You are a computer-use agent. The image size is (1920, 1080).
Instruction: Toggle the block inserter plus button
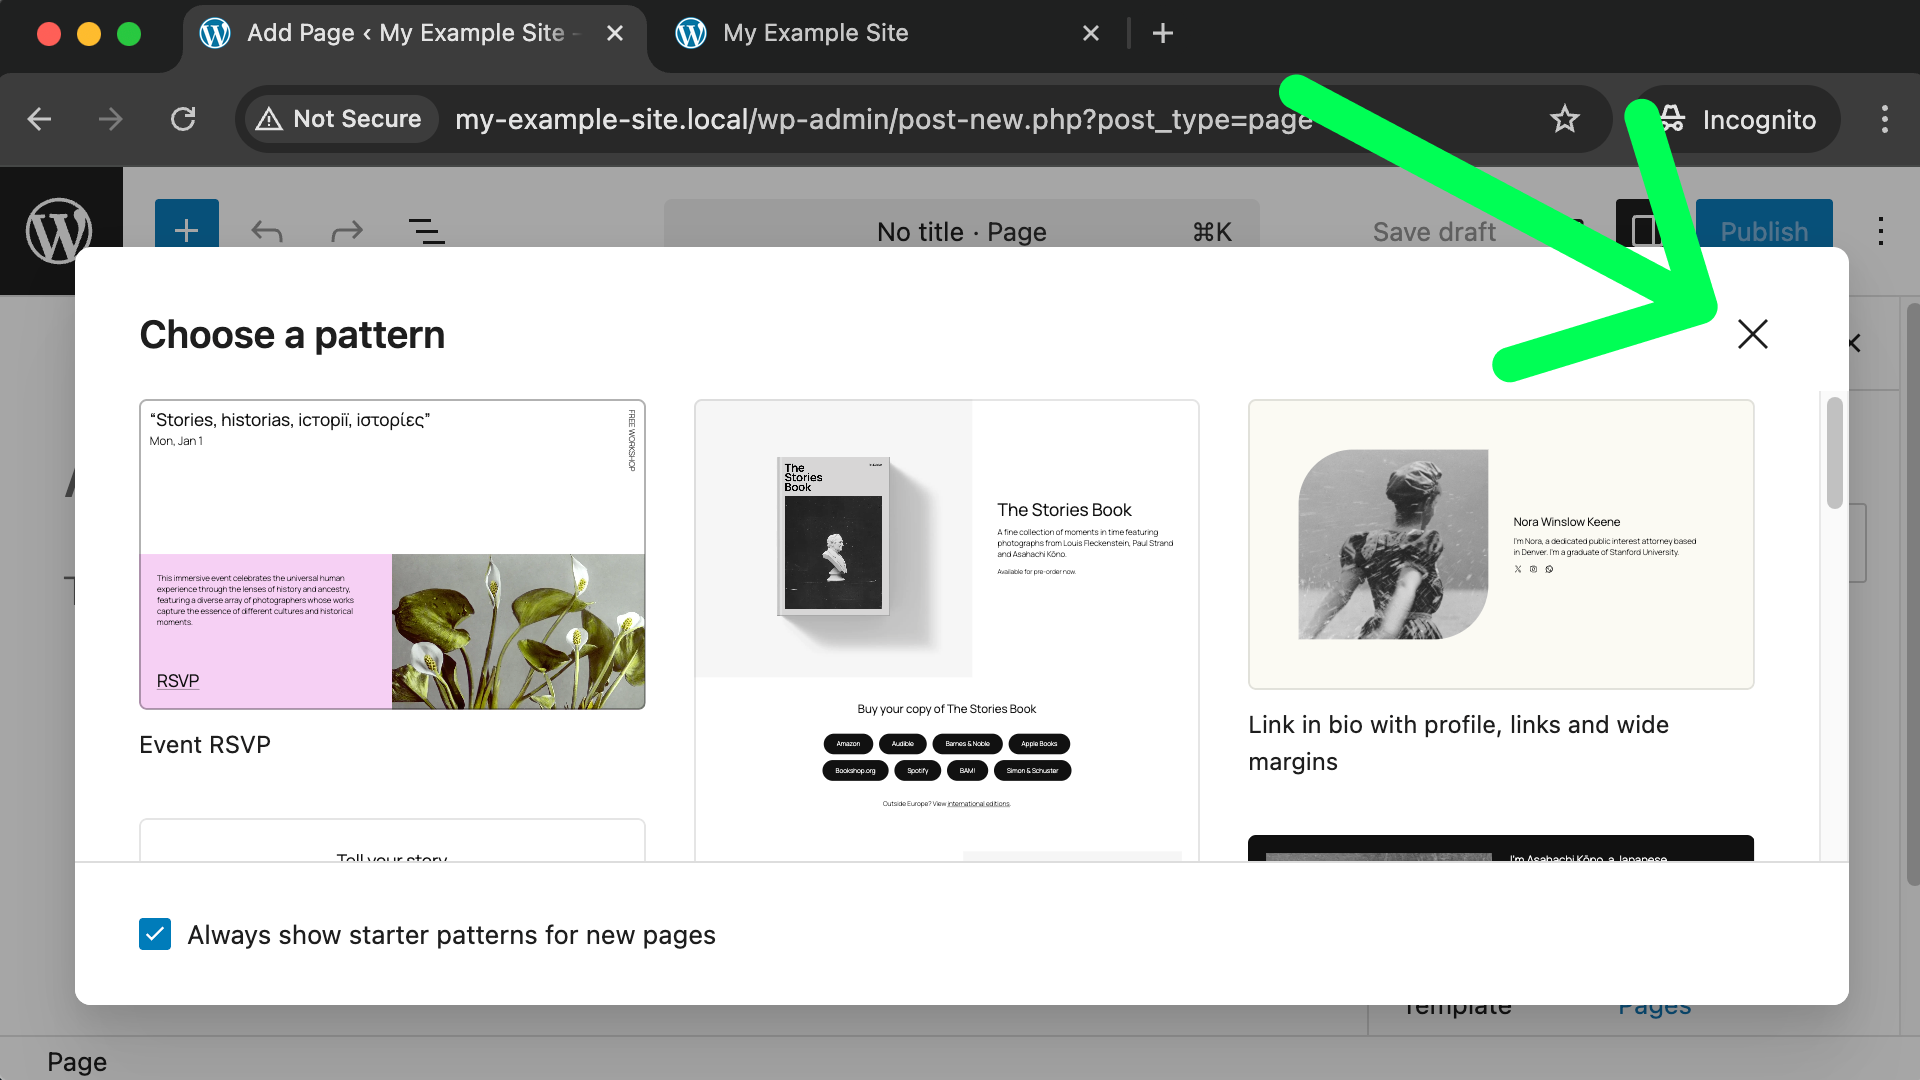(186, 230)
